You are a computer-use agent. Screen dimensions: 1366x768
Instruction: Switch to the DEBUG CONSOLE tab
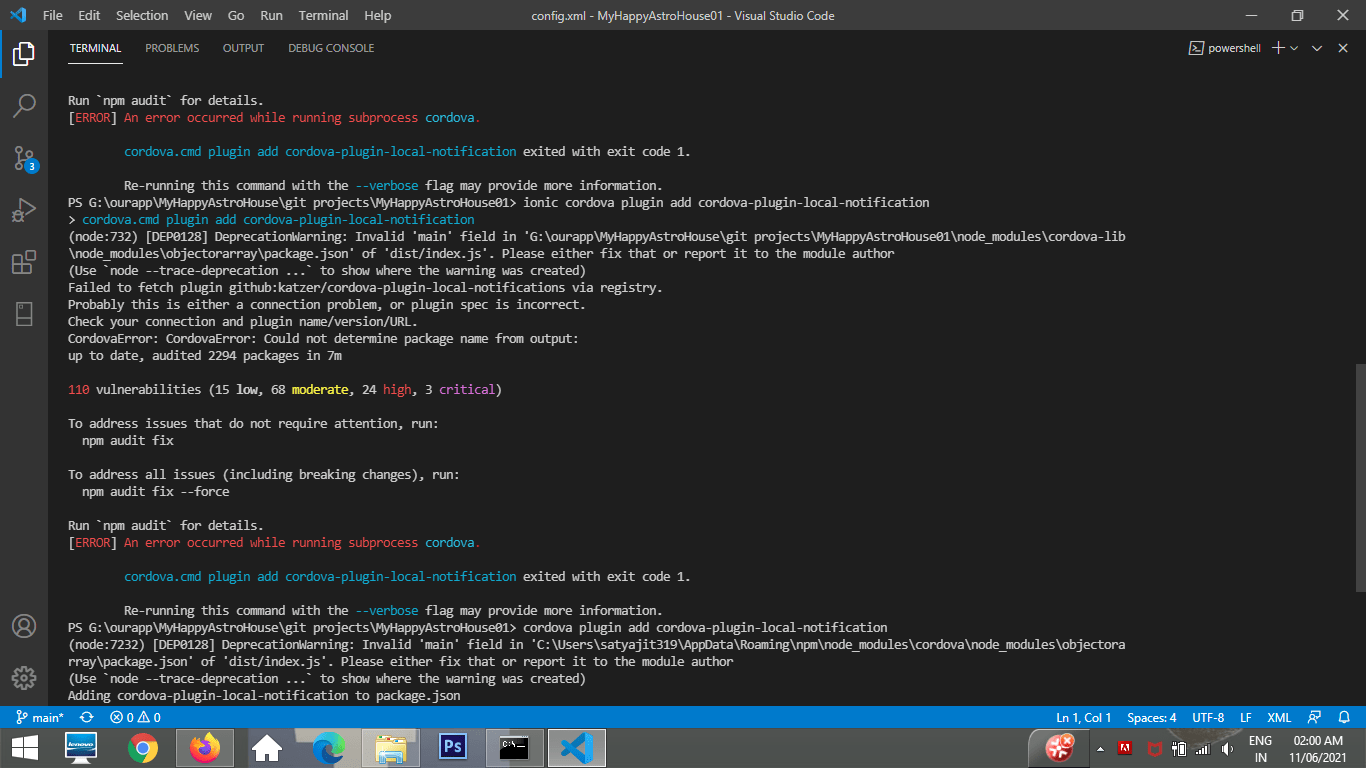click(330, 47)
